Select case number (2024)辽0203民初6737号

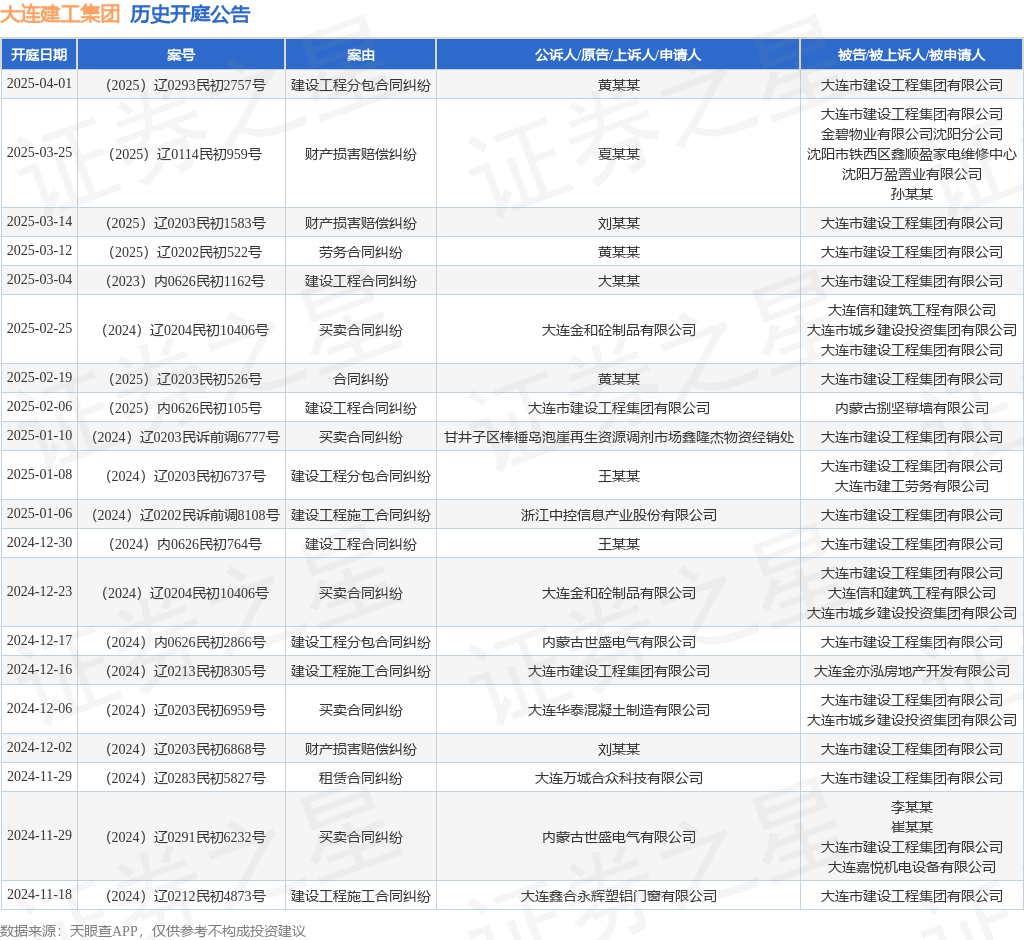[x=185, y=476]
